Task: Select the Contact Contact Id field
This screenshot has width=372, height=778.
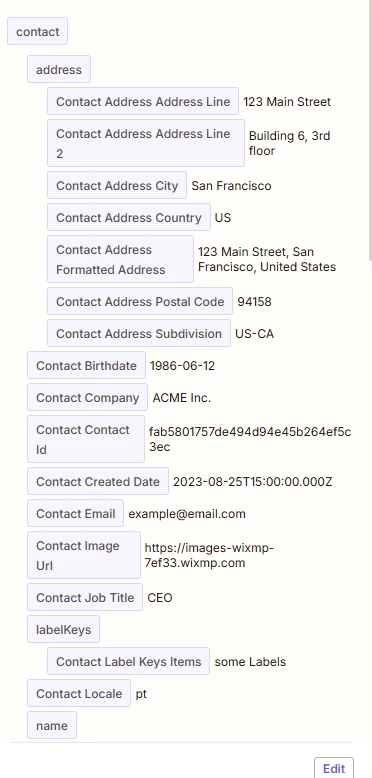Action: coord(86,440)
